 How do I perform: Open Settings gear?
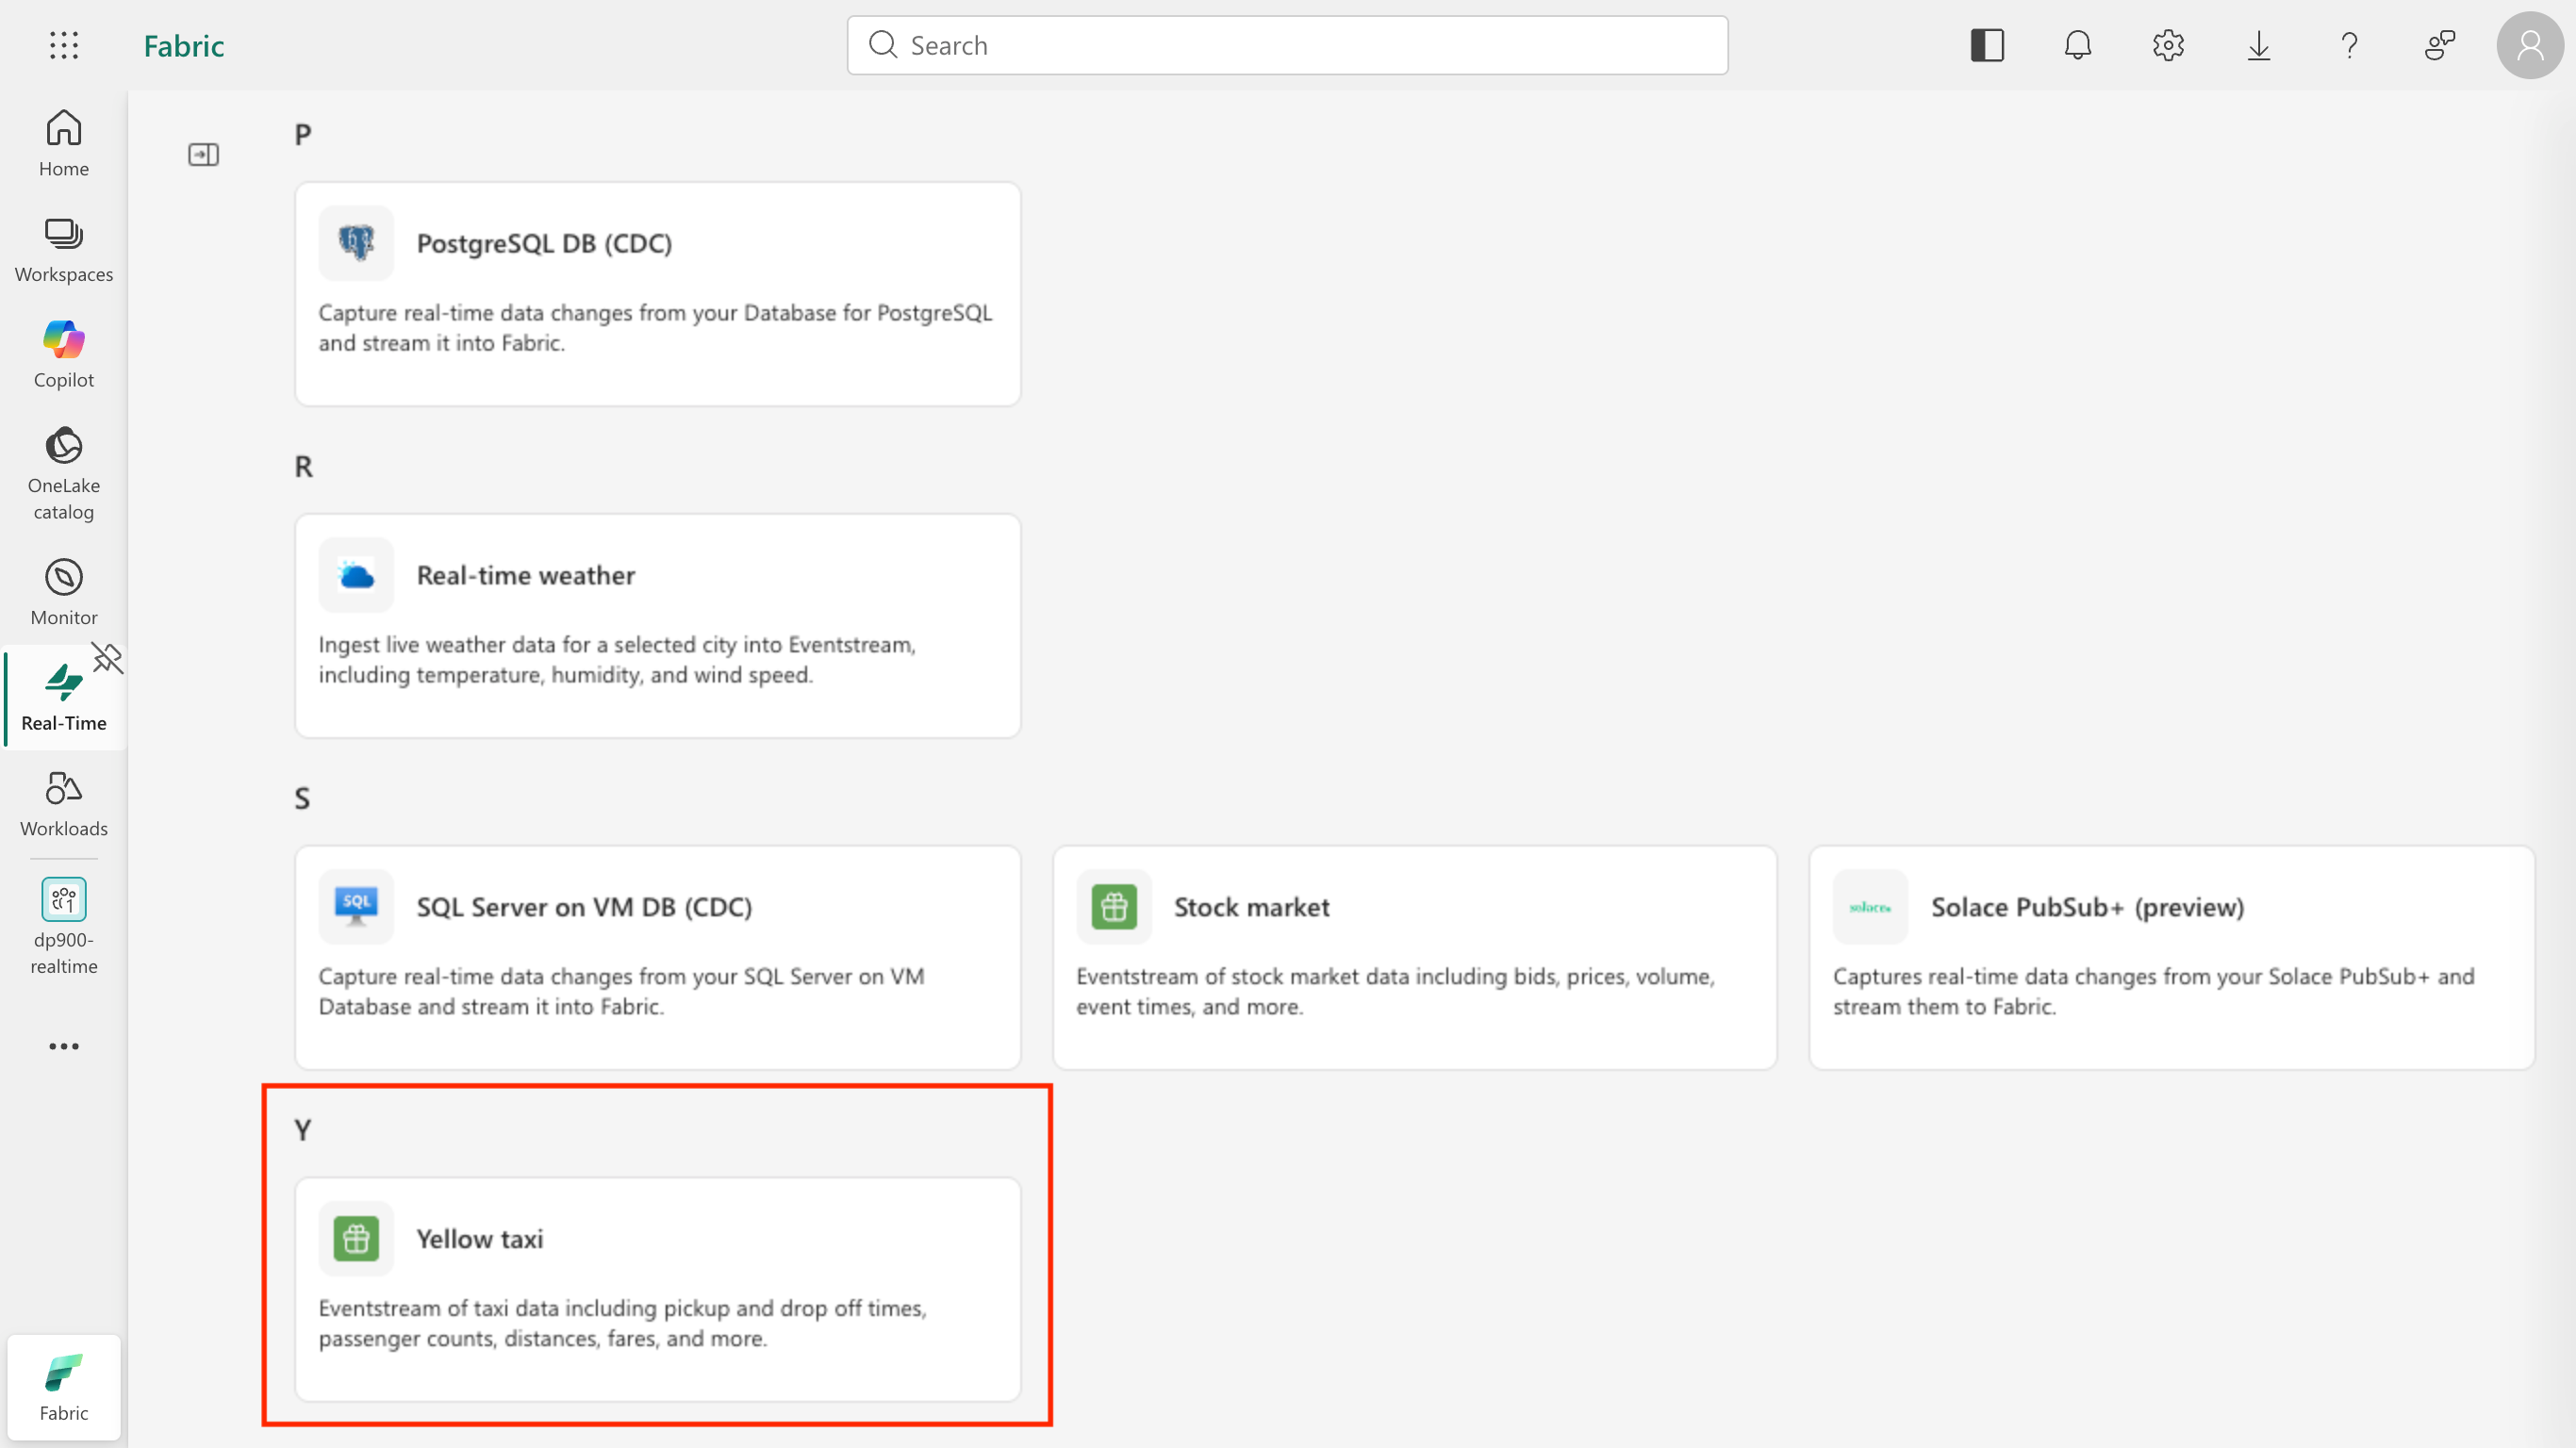pyautogui.click(x=2168, y=45)
